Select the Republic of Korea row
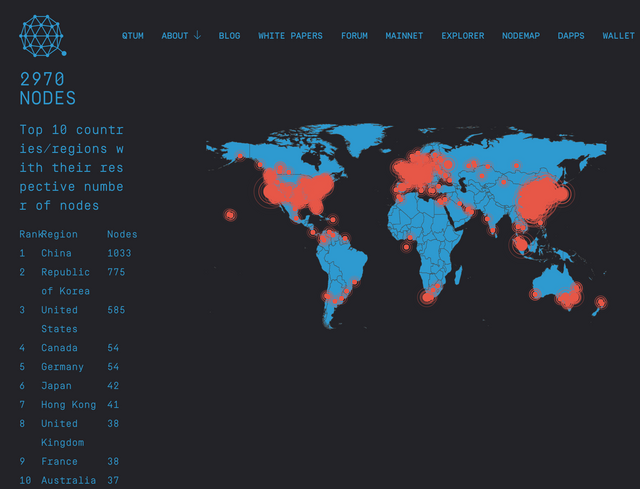 click(72, 281)
